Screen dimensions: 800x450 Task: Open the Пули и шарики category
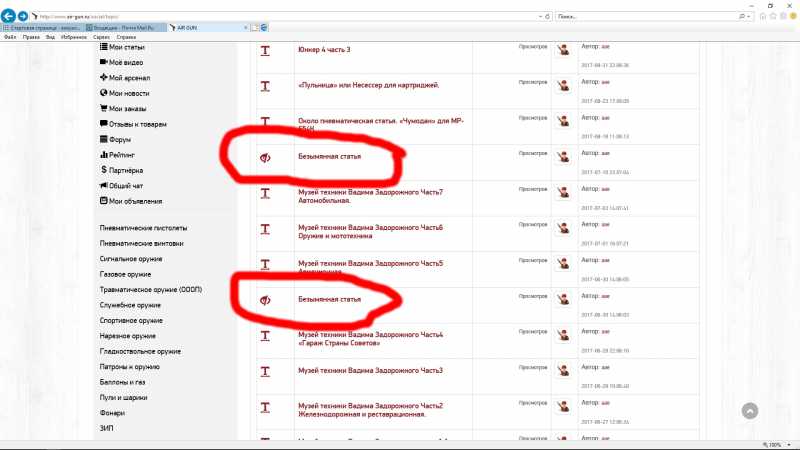point(123,397)
